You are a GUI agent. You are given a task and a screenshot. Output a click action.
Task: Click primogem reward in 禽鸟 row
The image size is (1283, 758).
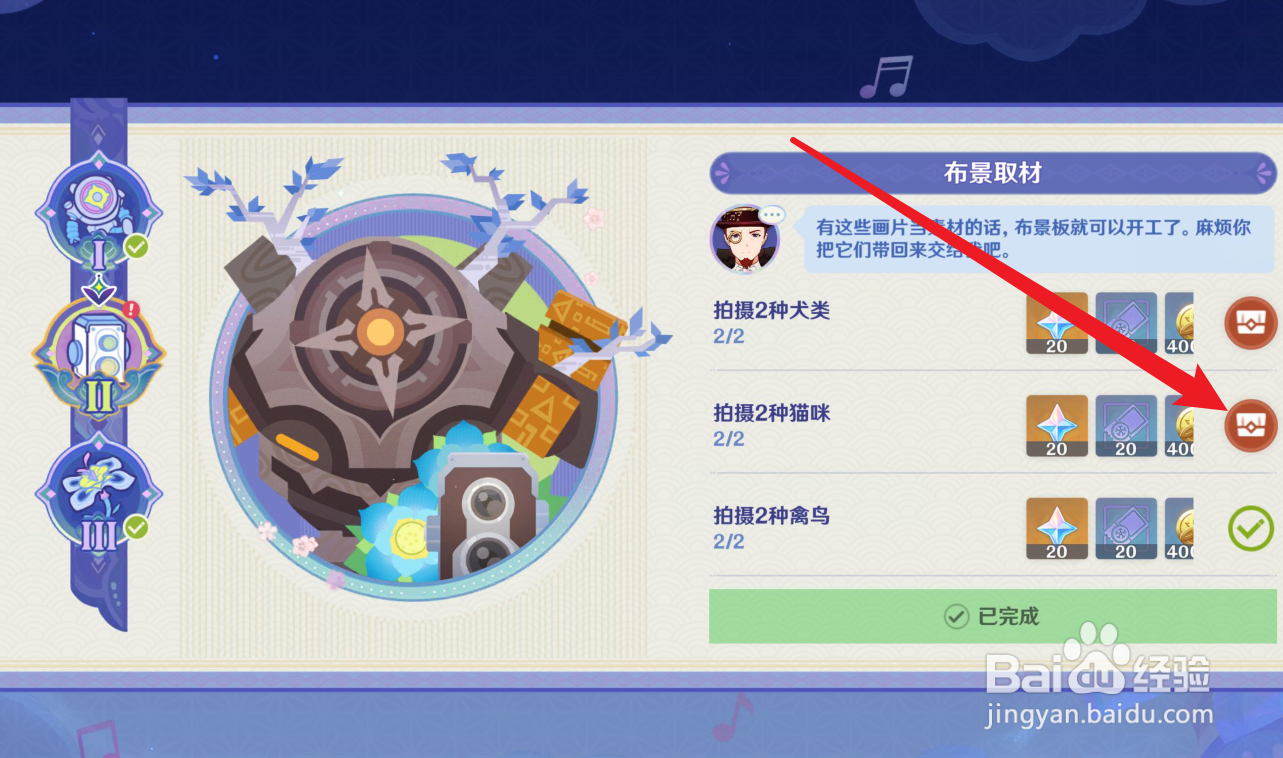point(1057,529)
